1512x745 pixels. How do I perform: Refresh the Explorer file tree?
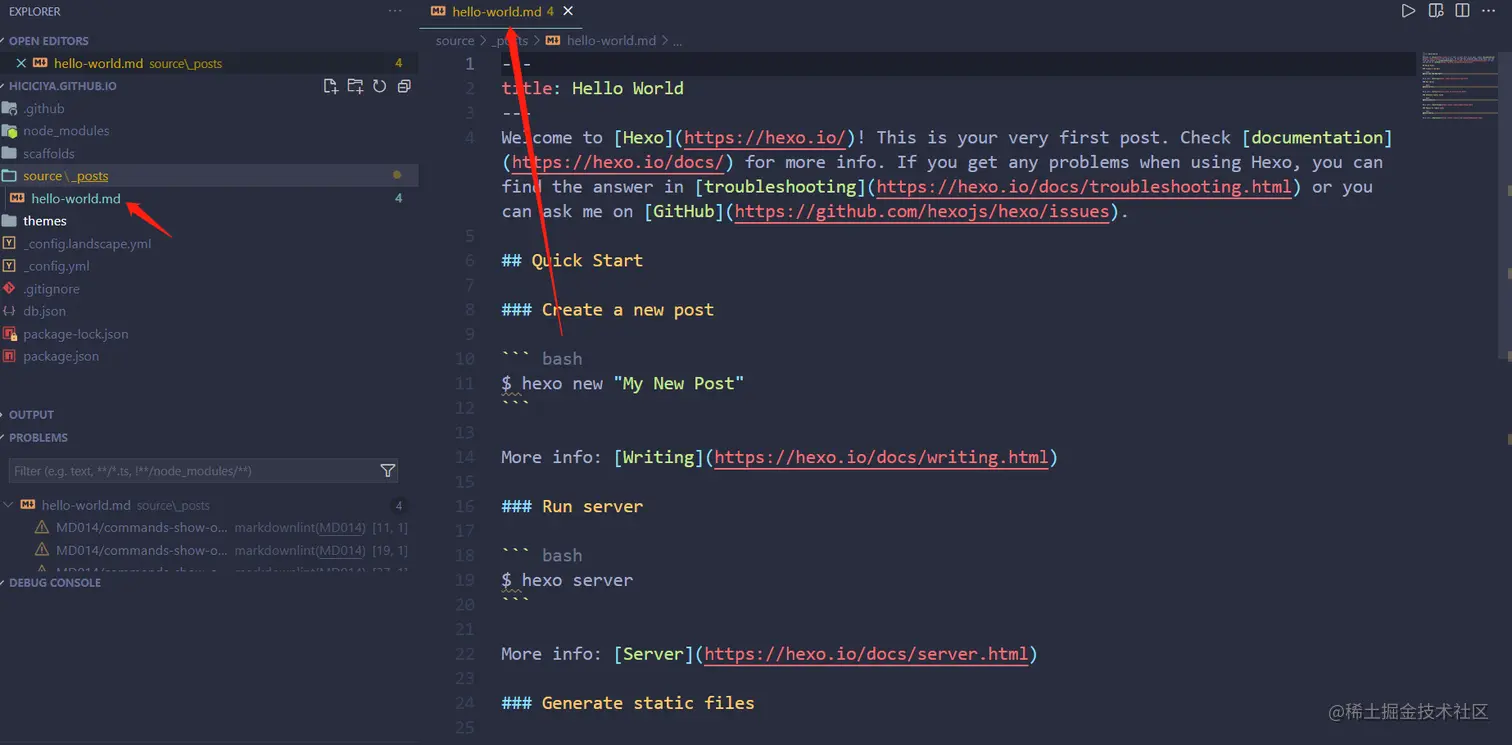(380, 87)
